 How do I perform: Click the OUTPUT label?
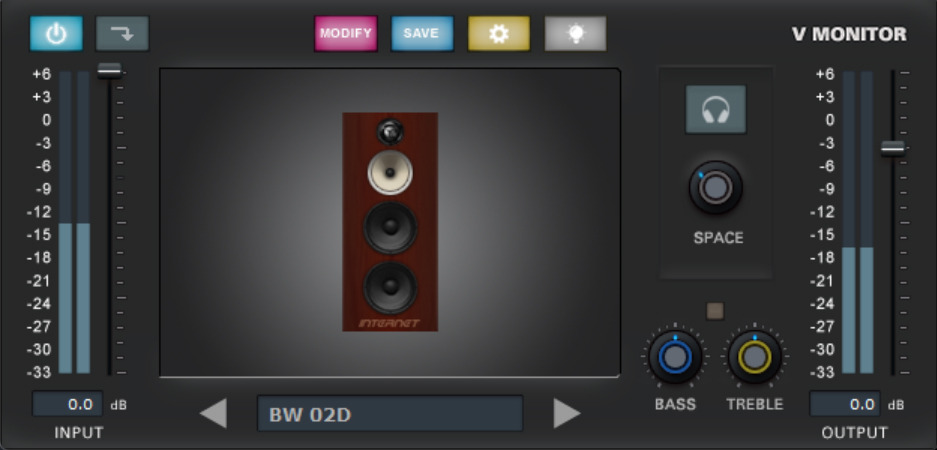click(x=855, y=432)
